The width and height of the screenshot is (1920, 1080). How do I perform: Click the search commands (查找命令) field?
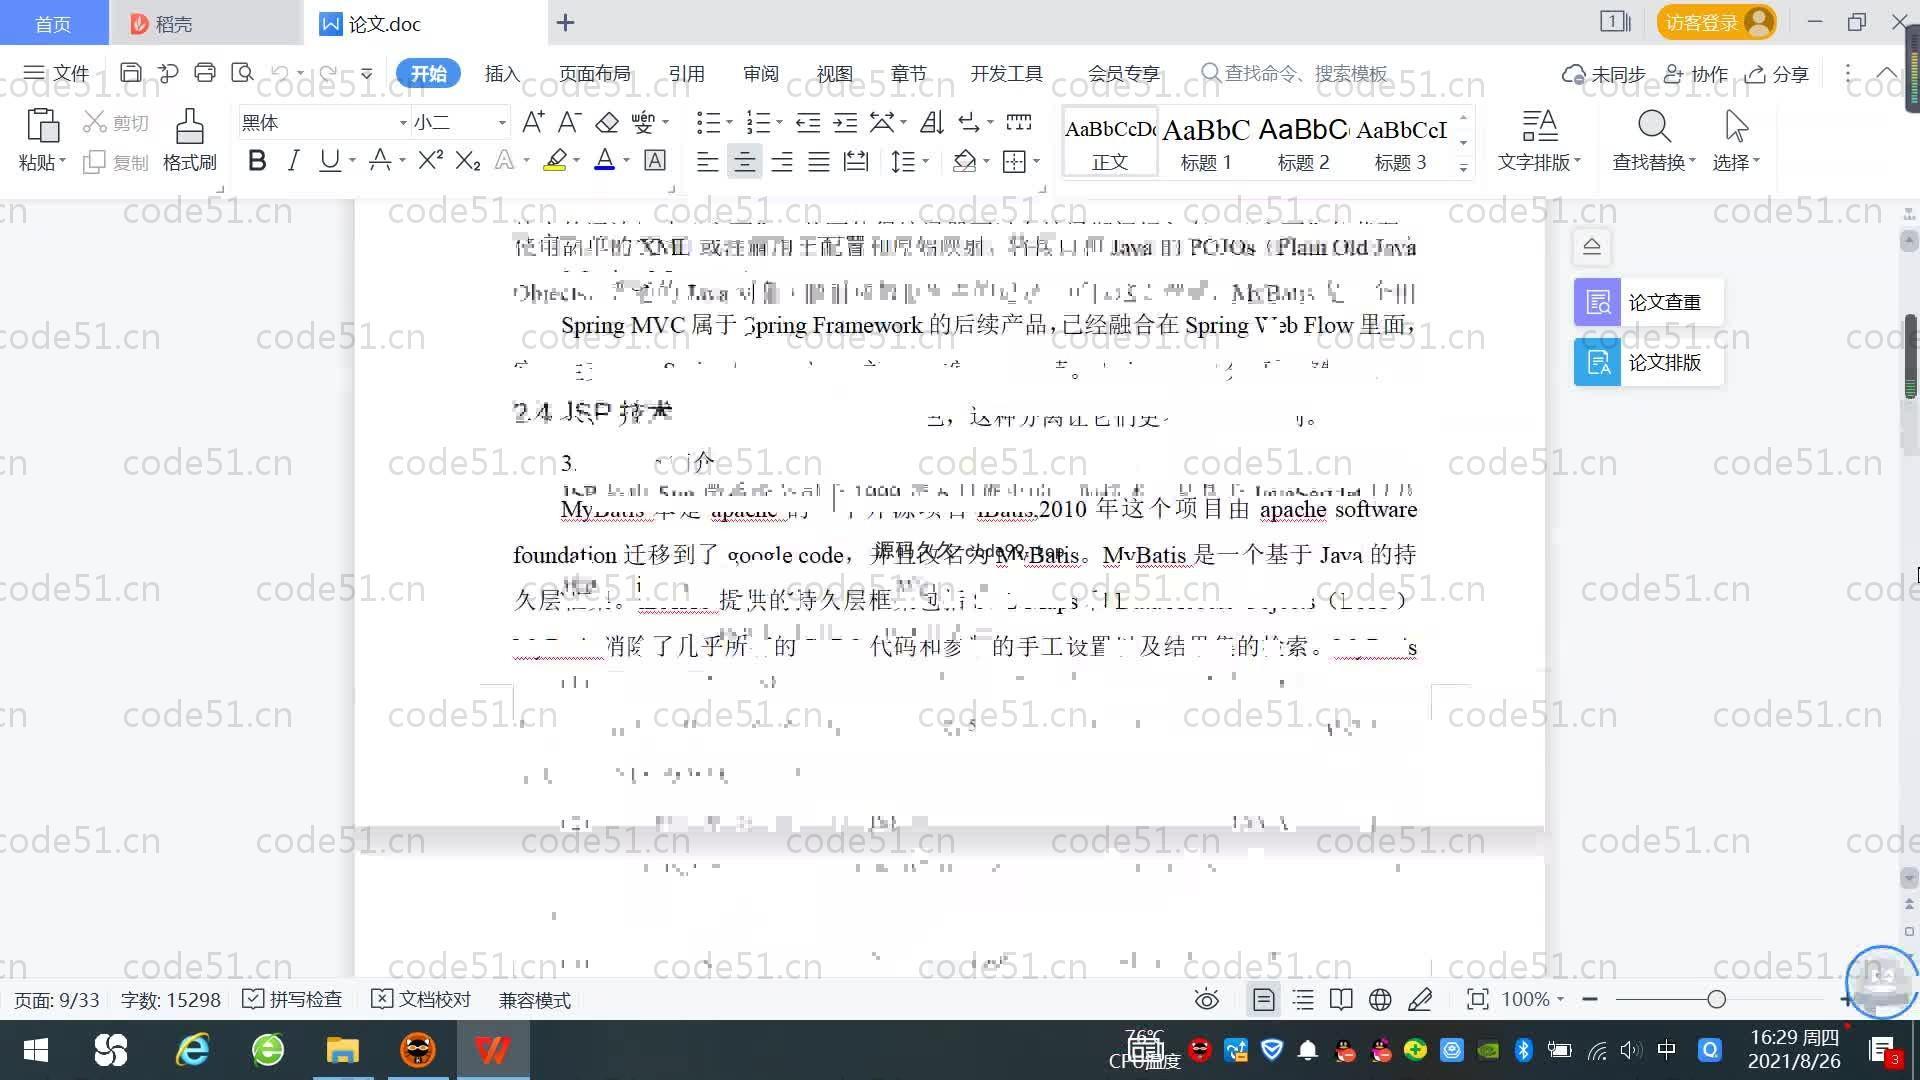click(x=1295, y=73)
